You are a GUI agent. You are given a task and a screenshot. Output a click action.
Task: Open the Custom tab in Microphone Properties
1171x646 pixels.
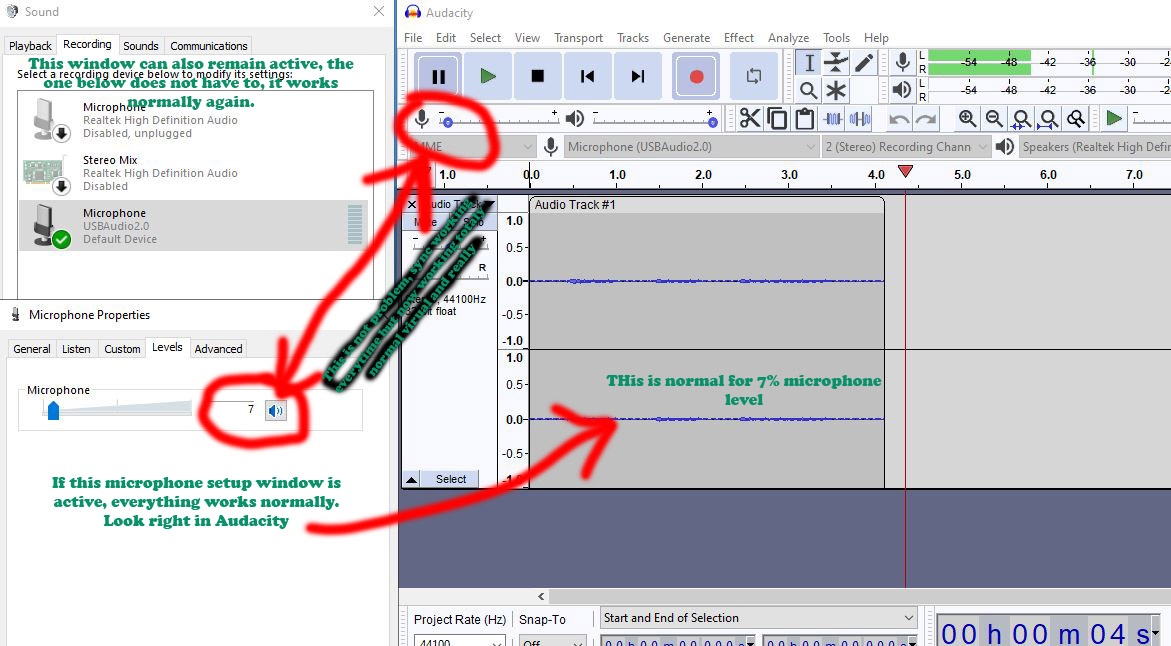pyautogui.click(x=122, y=349)
